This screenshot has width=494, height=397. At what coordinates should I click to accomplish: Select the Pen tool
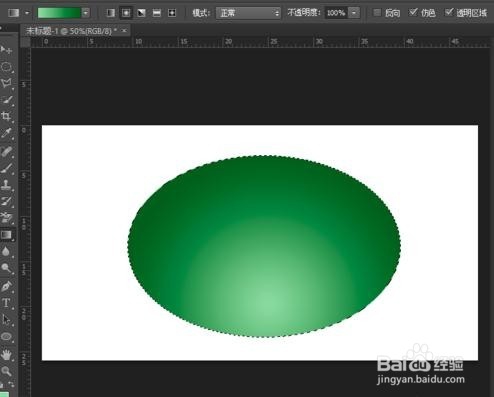click(x=6, y=286)
